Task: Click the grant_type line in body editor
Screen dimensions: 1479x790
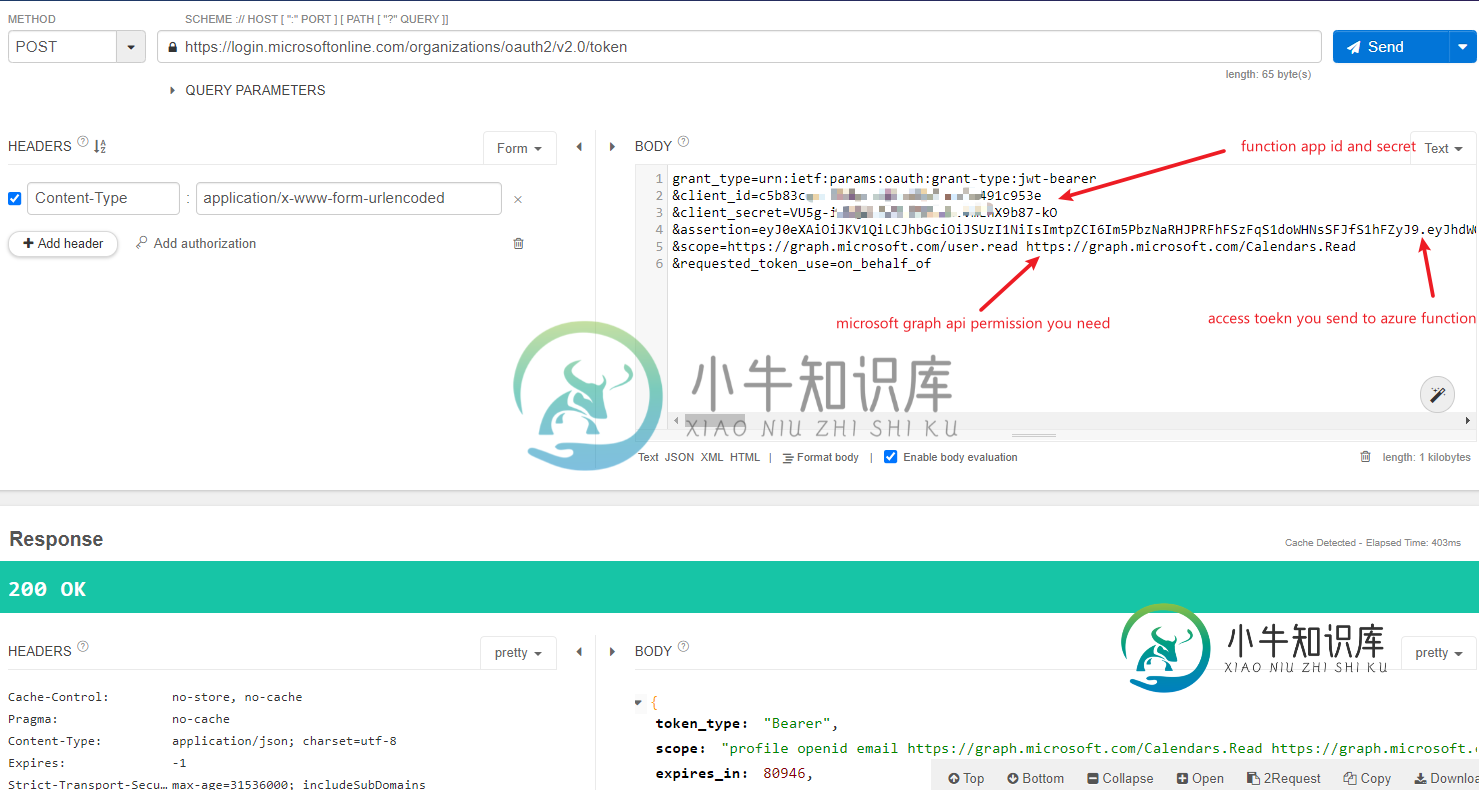Action: [x=884, y=179]
